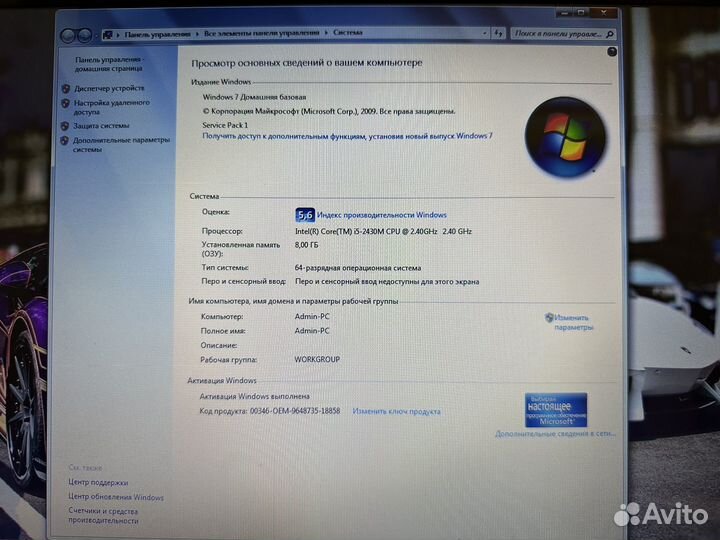This screenshot has height=540, width=720.
Task: Minimize the System window
Action: [x=564, y=13]
